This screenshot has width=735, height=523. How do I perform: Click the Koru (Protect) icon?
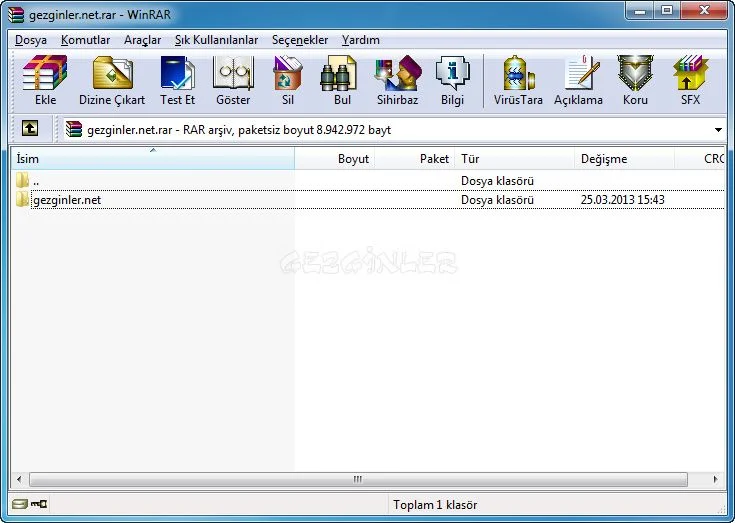(x=635, y=80)
